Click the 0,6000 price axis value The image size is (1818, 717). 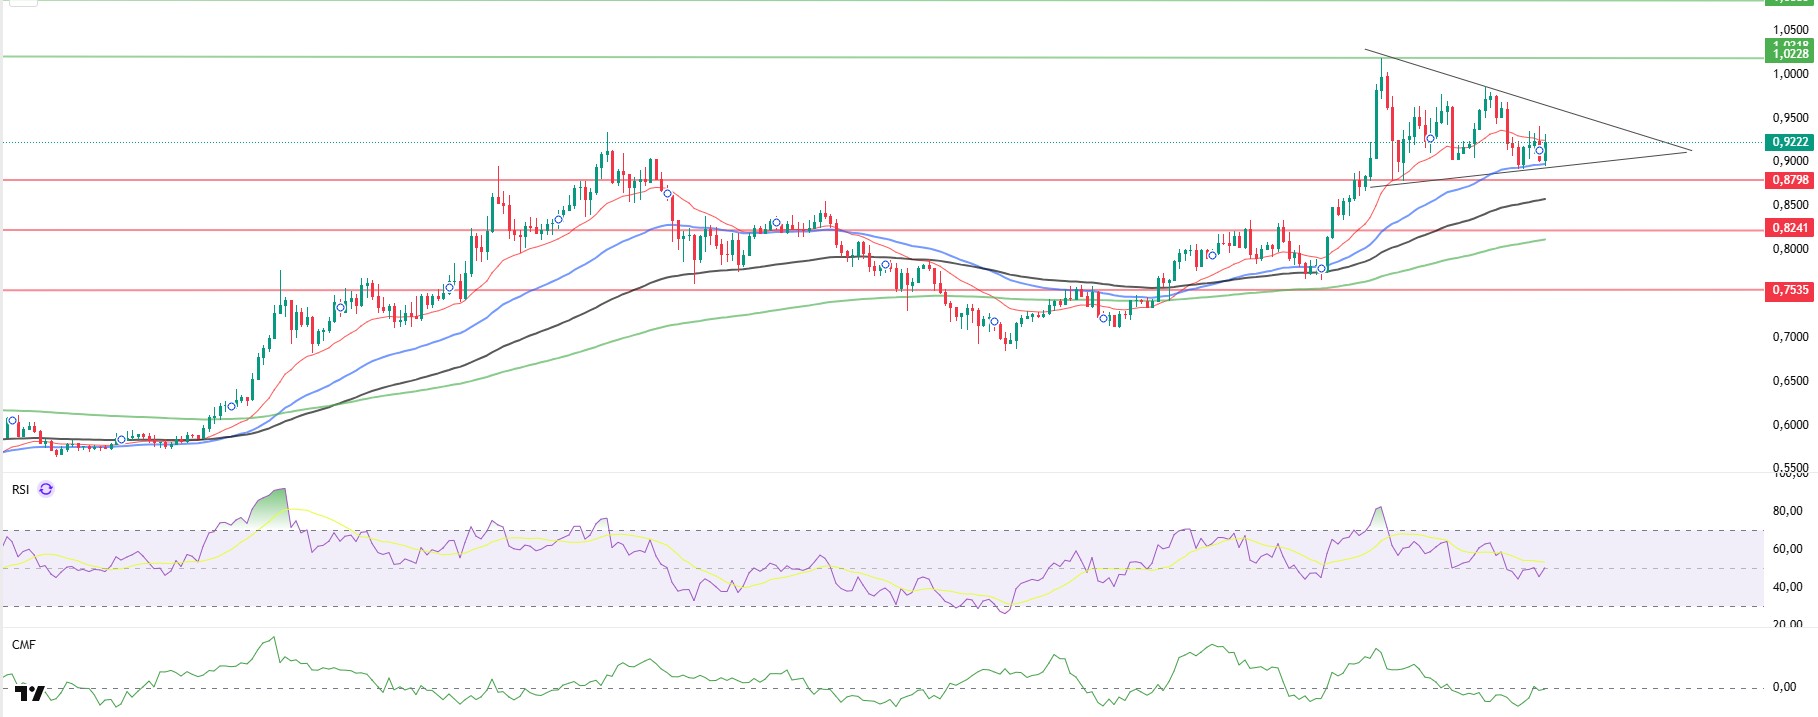coord(1790,425)
